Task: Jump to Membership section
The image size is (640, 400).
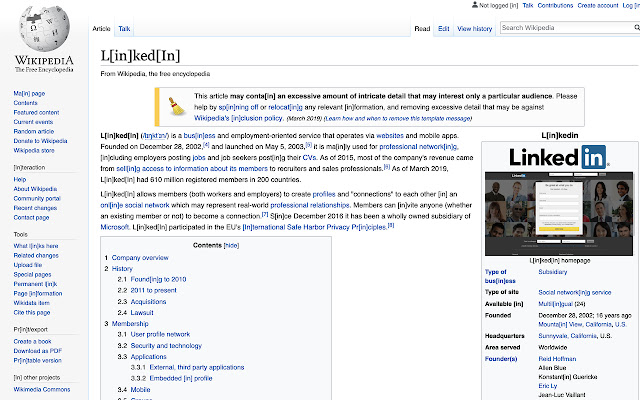Action: pyautogui.click(x=130, y=324)
